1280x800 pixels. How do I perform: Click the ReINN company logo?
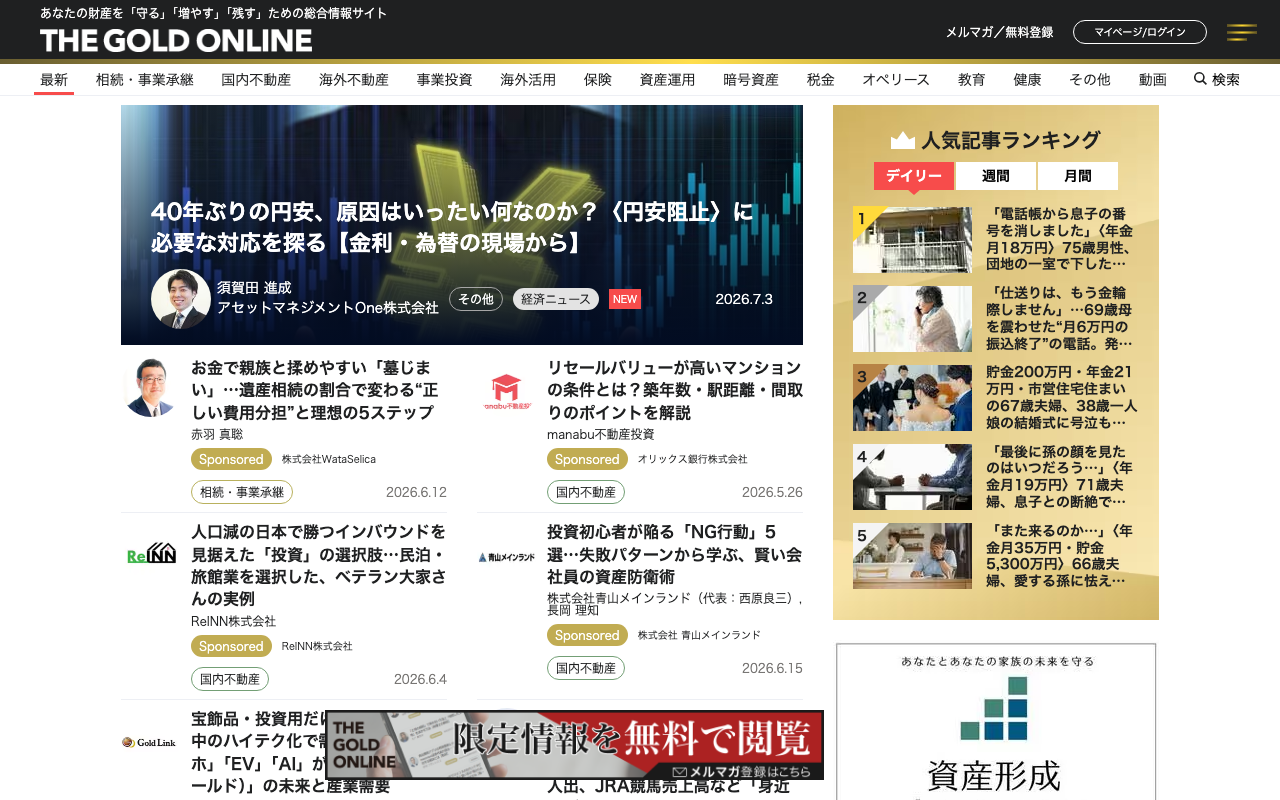[x=151, y=553]
